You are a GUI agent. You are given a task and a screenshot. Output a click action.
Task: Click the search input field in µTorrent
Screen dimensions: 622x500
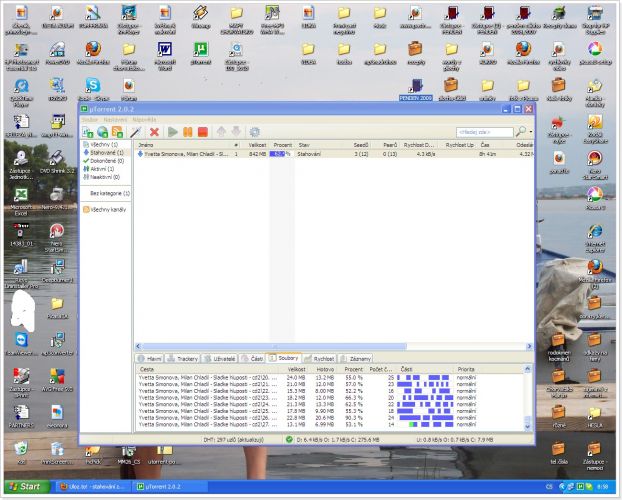coord(485,132)
